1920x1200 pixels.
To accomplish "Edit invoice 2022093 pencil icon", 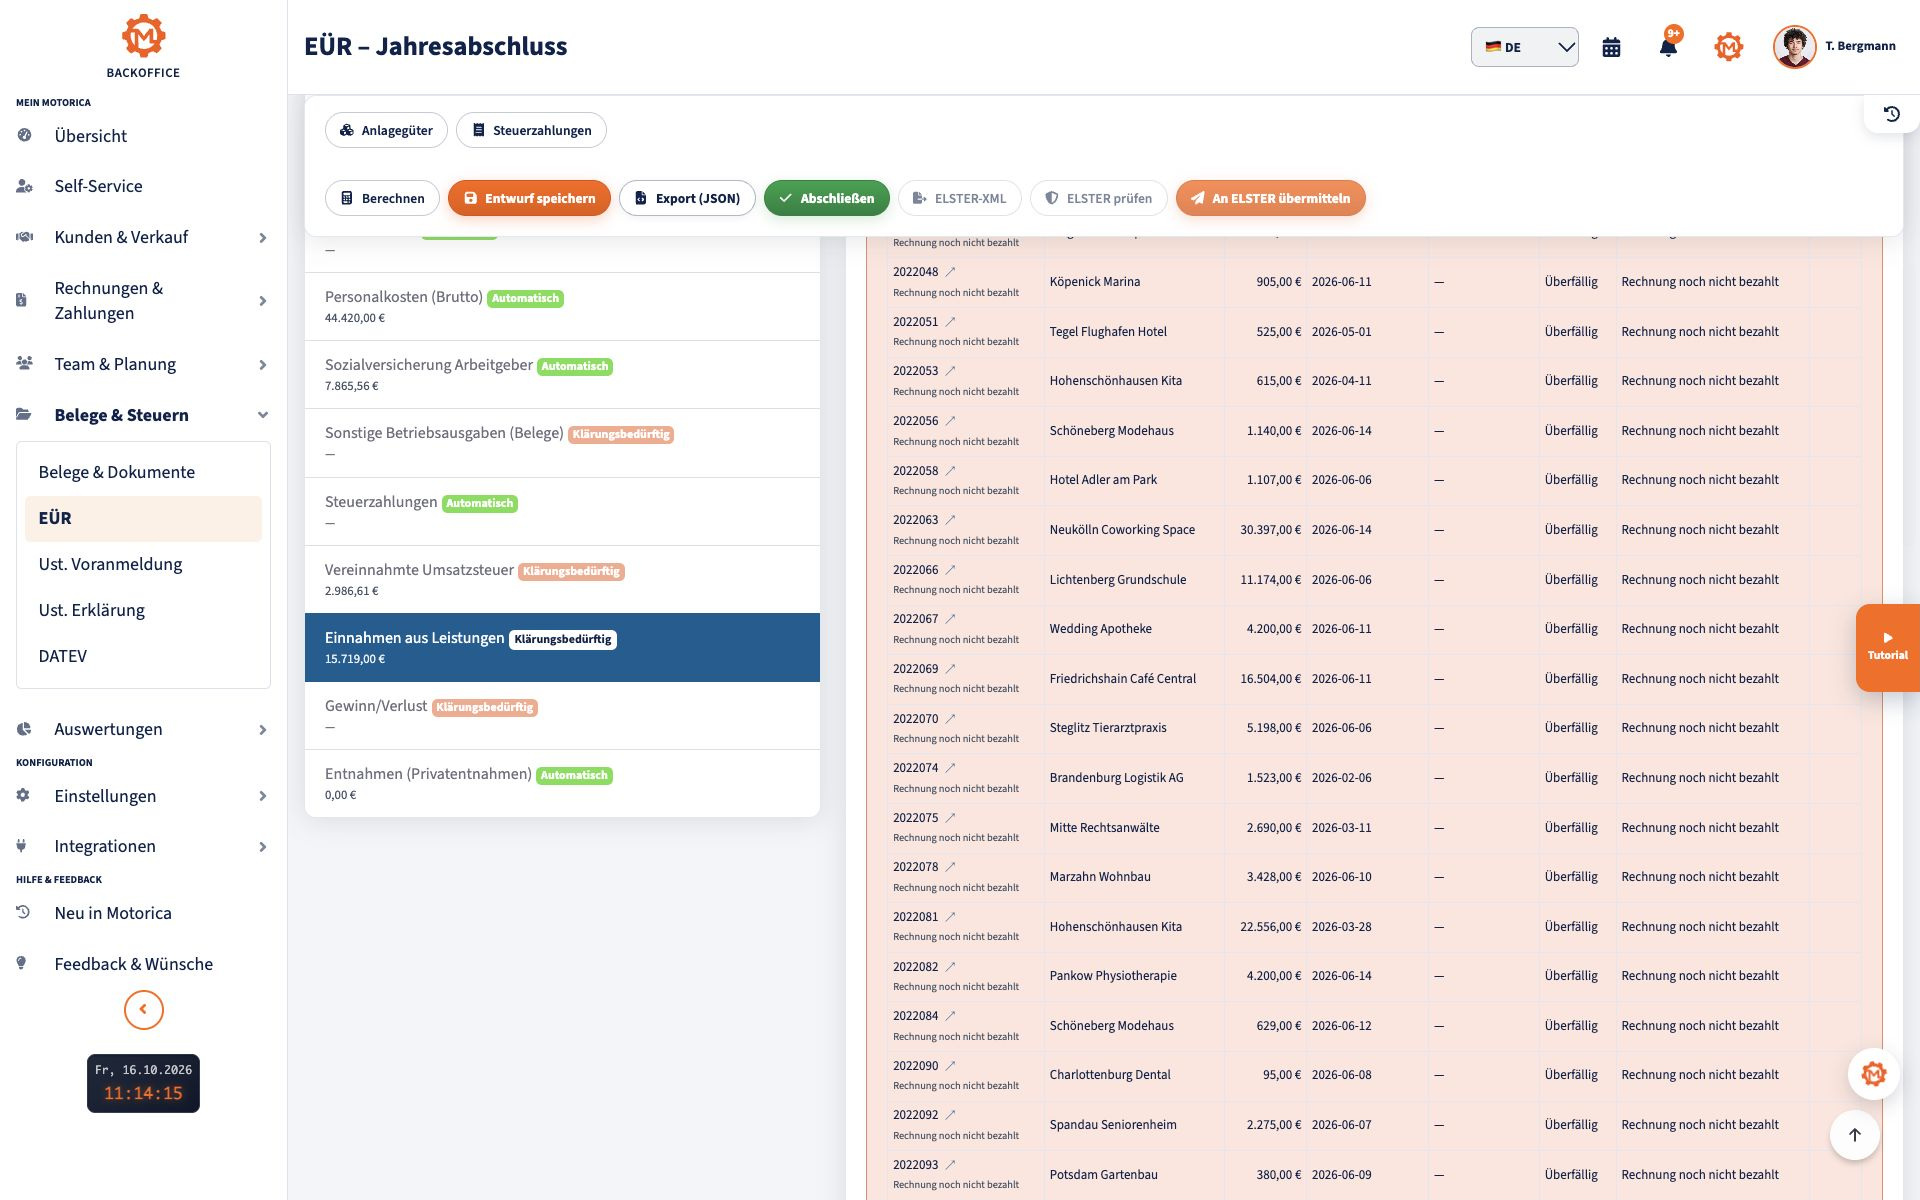I will 951,1165.
